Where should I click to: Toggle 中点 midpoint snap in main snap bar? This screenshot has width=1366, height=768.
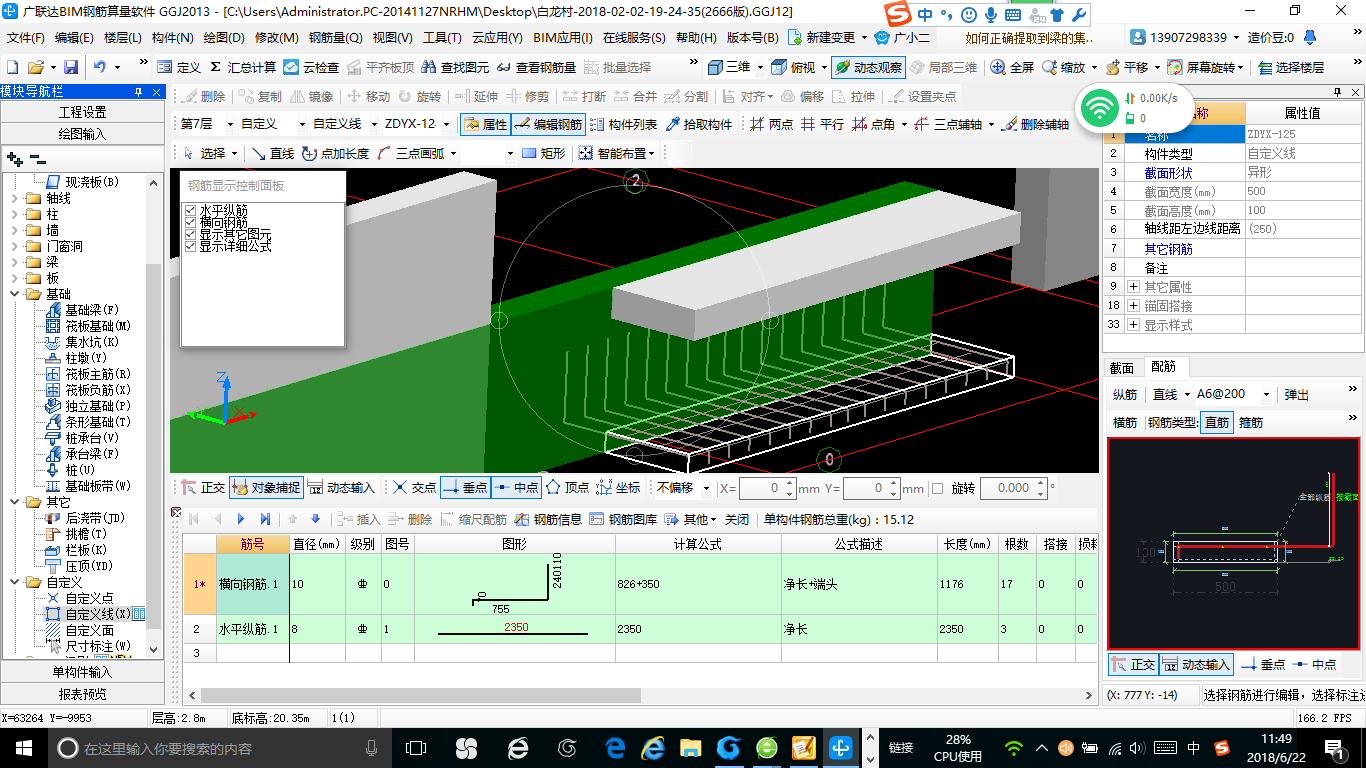click(516, 488)
